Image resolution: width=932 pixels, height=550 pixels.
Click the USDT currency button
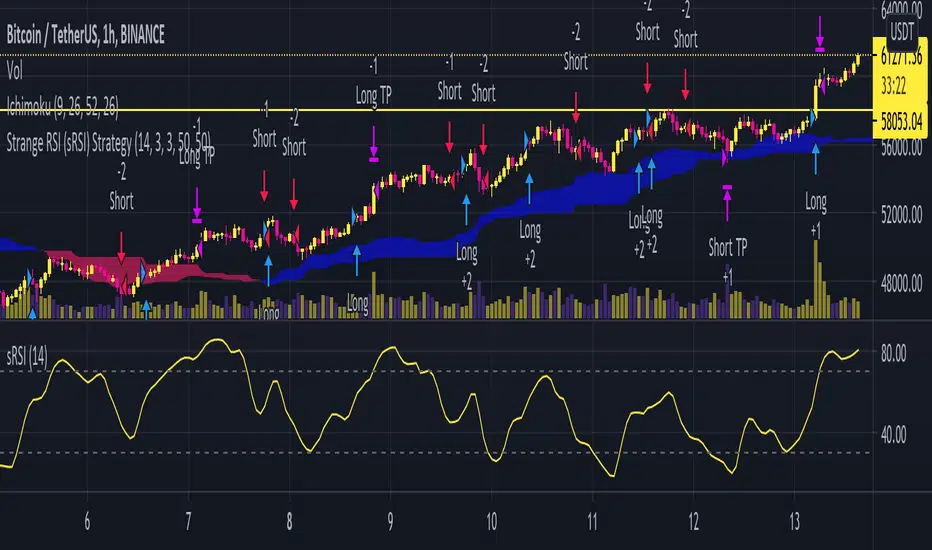(x=902, y=31)
